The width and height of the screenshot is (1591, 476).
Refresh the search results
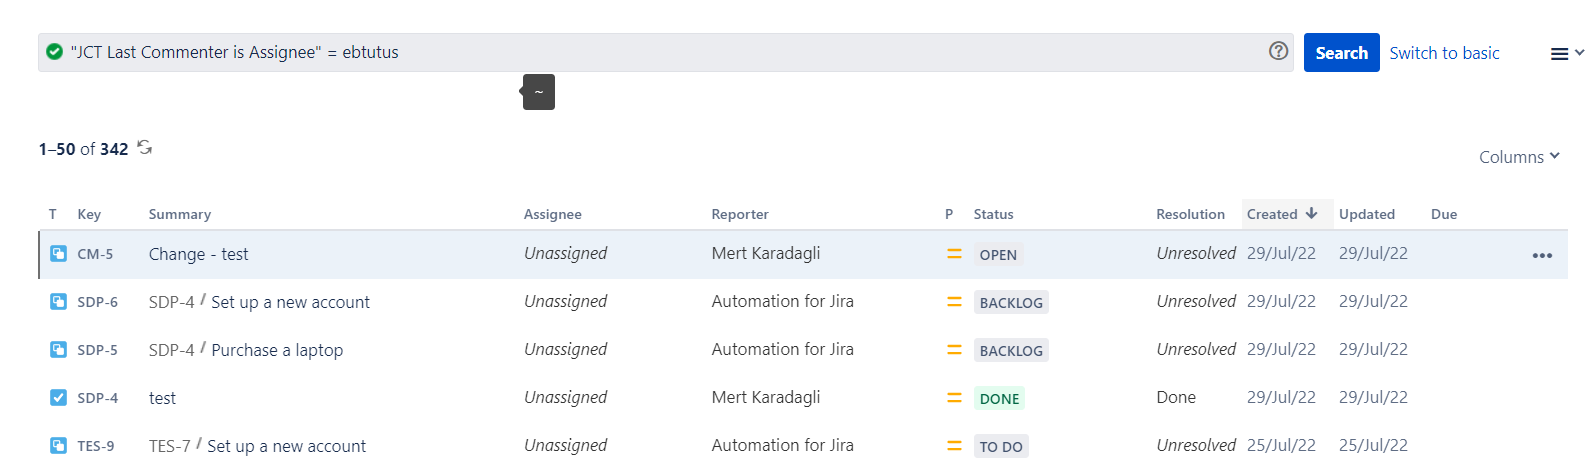tap(145, 148)
